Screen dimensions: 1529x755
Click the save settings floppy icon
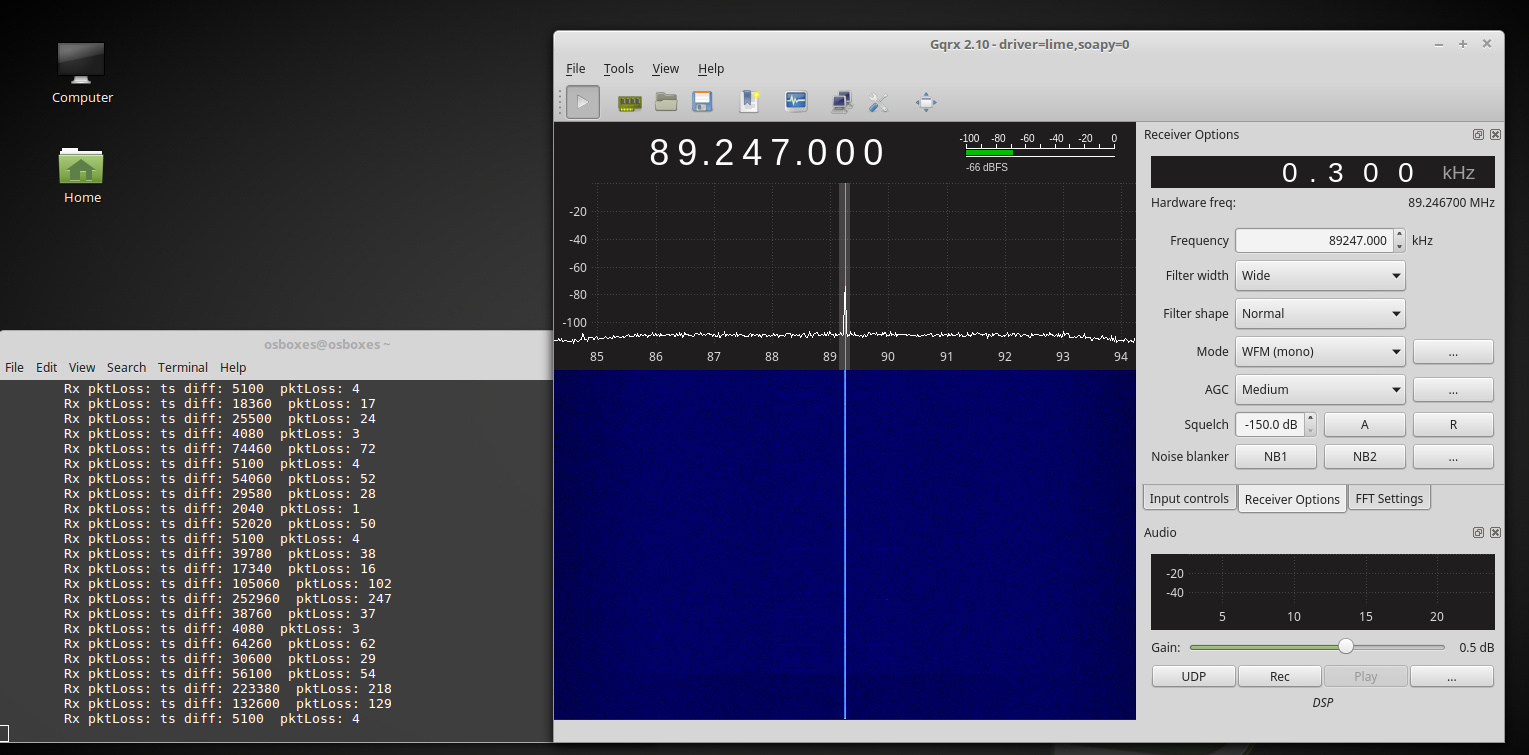tap(702, 102)
